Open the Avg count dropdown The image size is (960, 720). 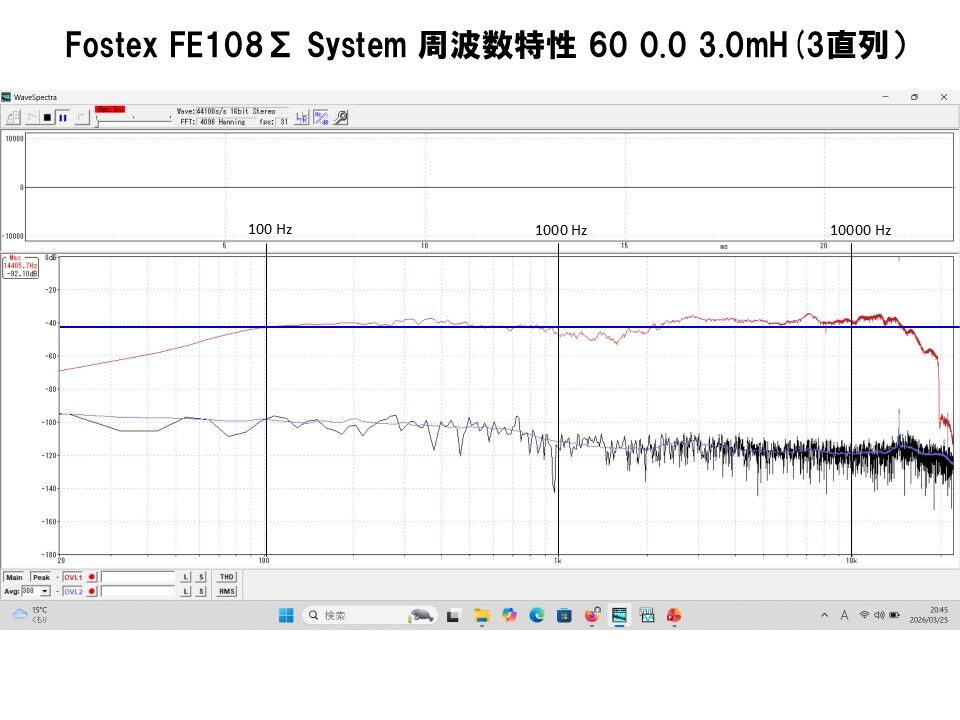pyautogui.click(x=45, y=591)
